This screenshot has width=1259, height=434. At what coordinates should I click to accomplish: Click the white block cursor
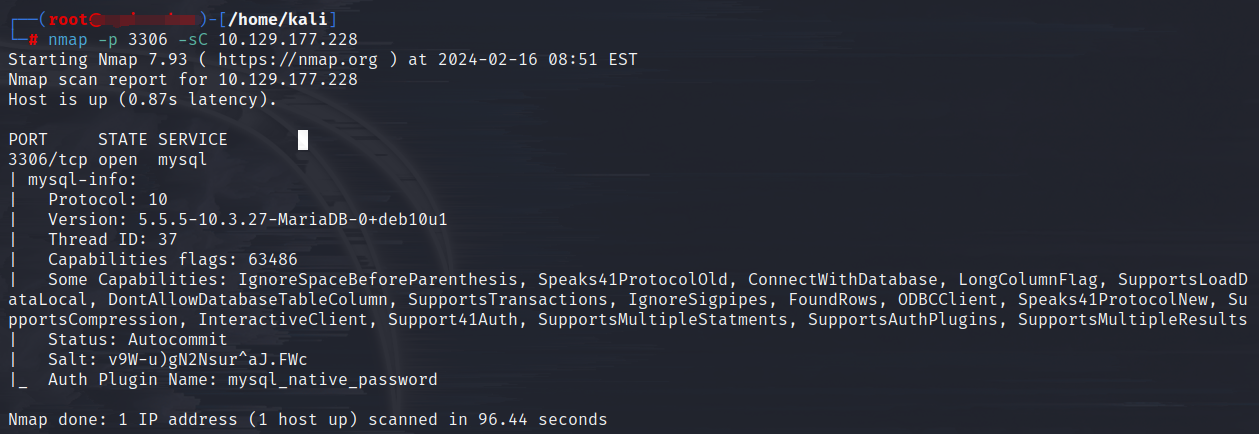click(303, 140)
